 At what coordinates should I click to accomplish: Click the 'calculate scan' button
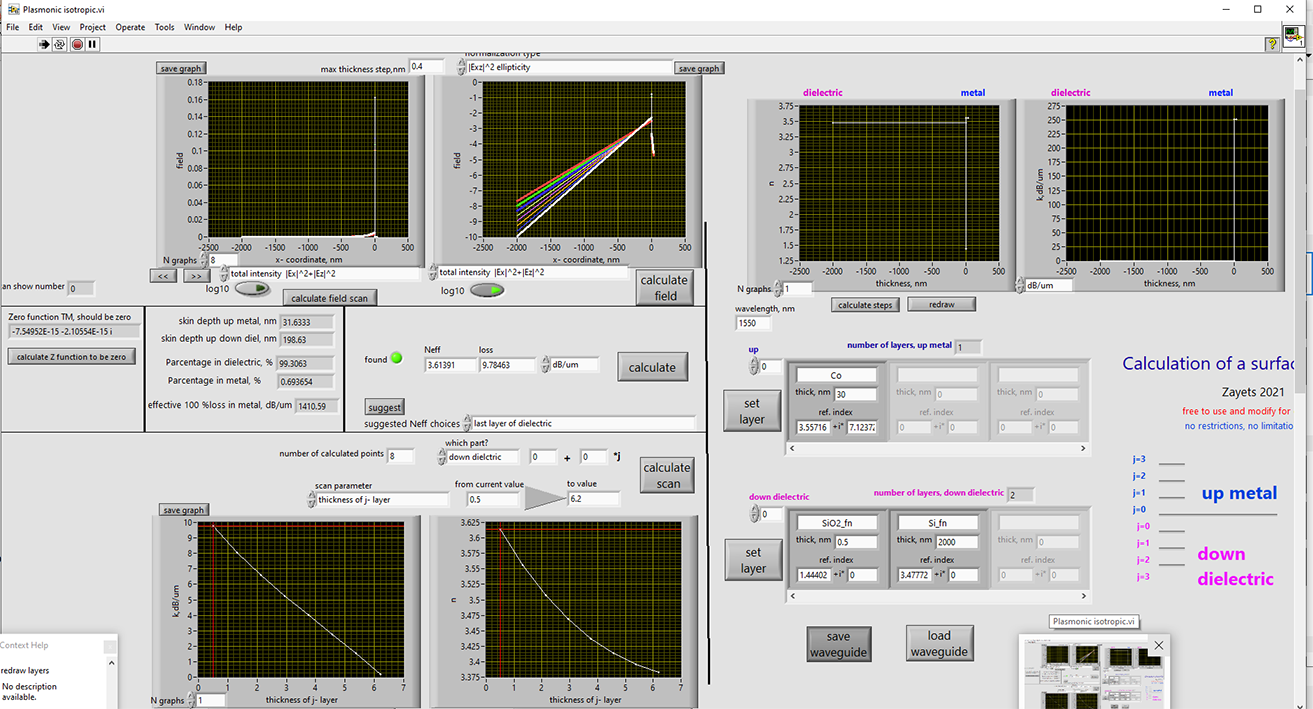tap(666, 475)
